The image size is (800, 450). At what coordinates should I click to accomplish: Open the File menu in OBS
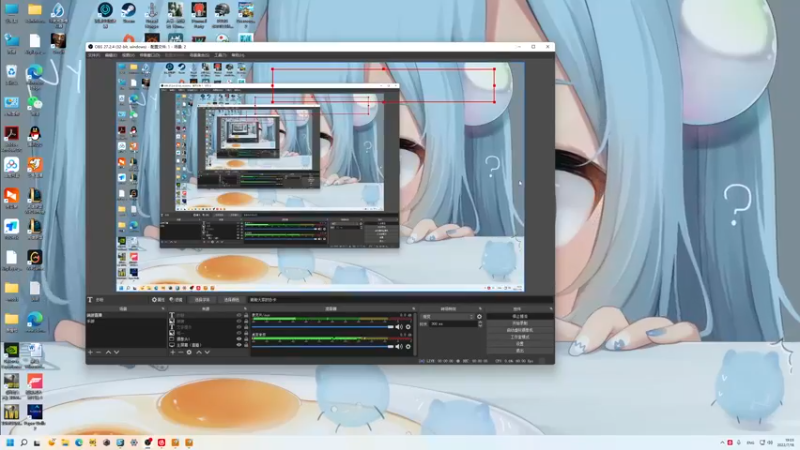coord(94,55)
